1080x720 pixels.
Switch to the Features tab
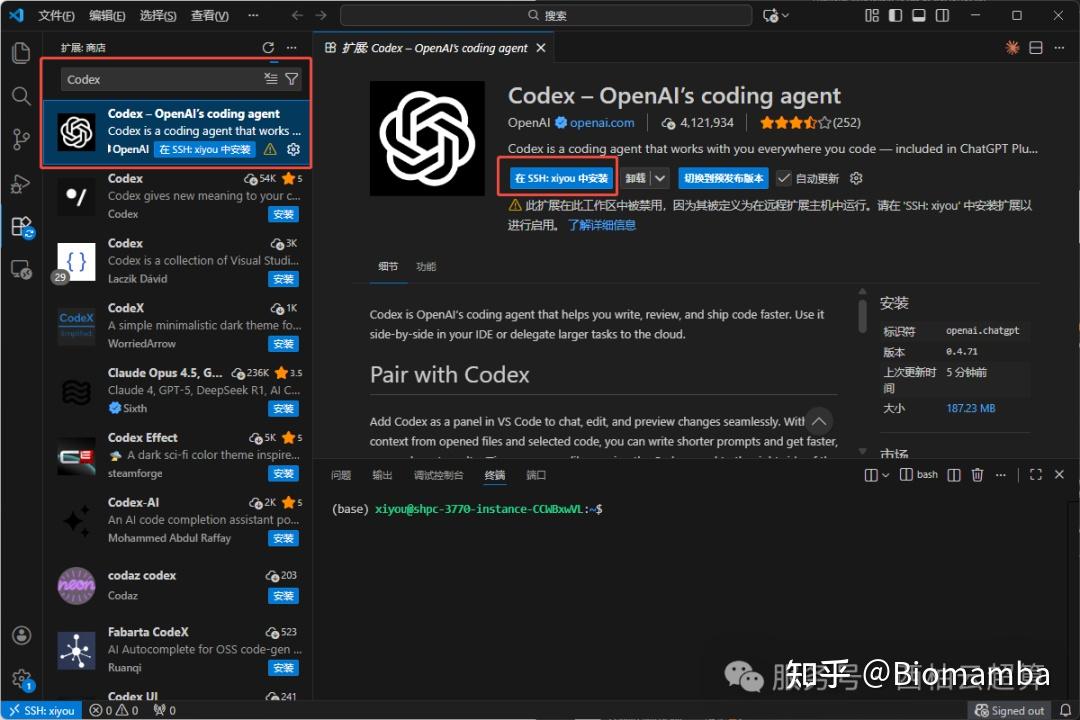426,267
